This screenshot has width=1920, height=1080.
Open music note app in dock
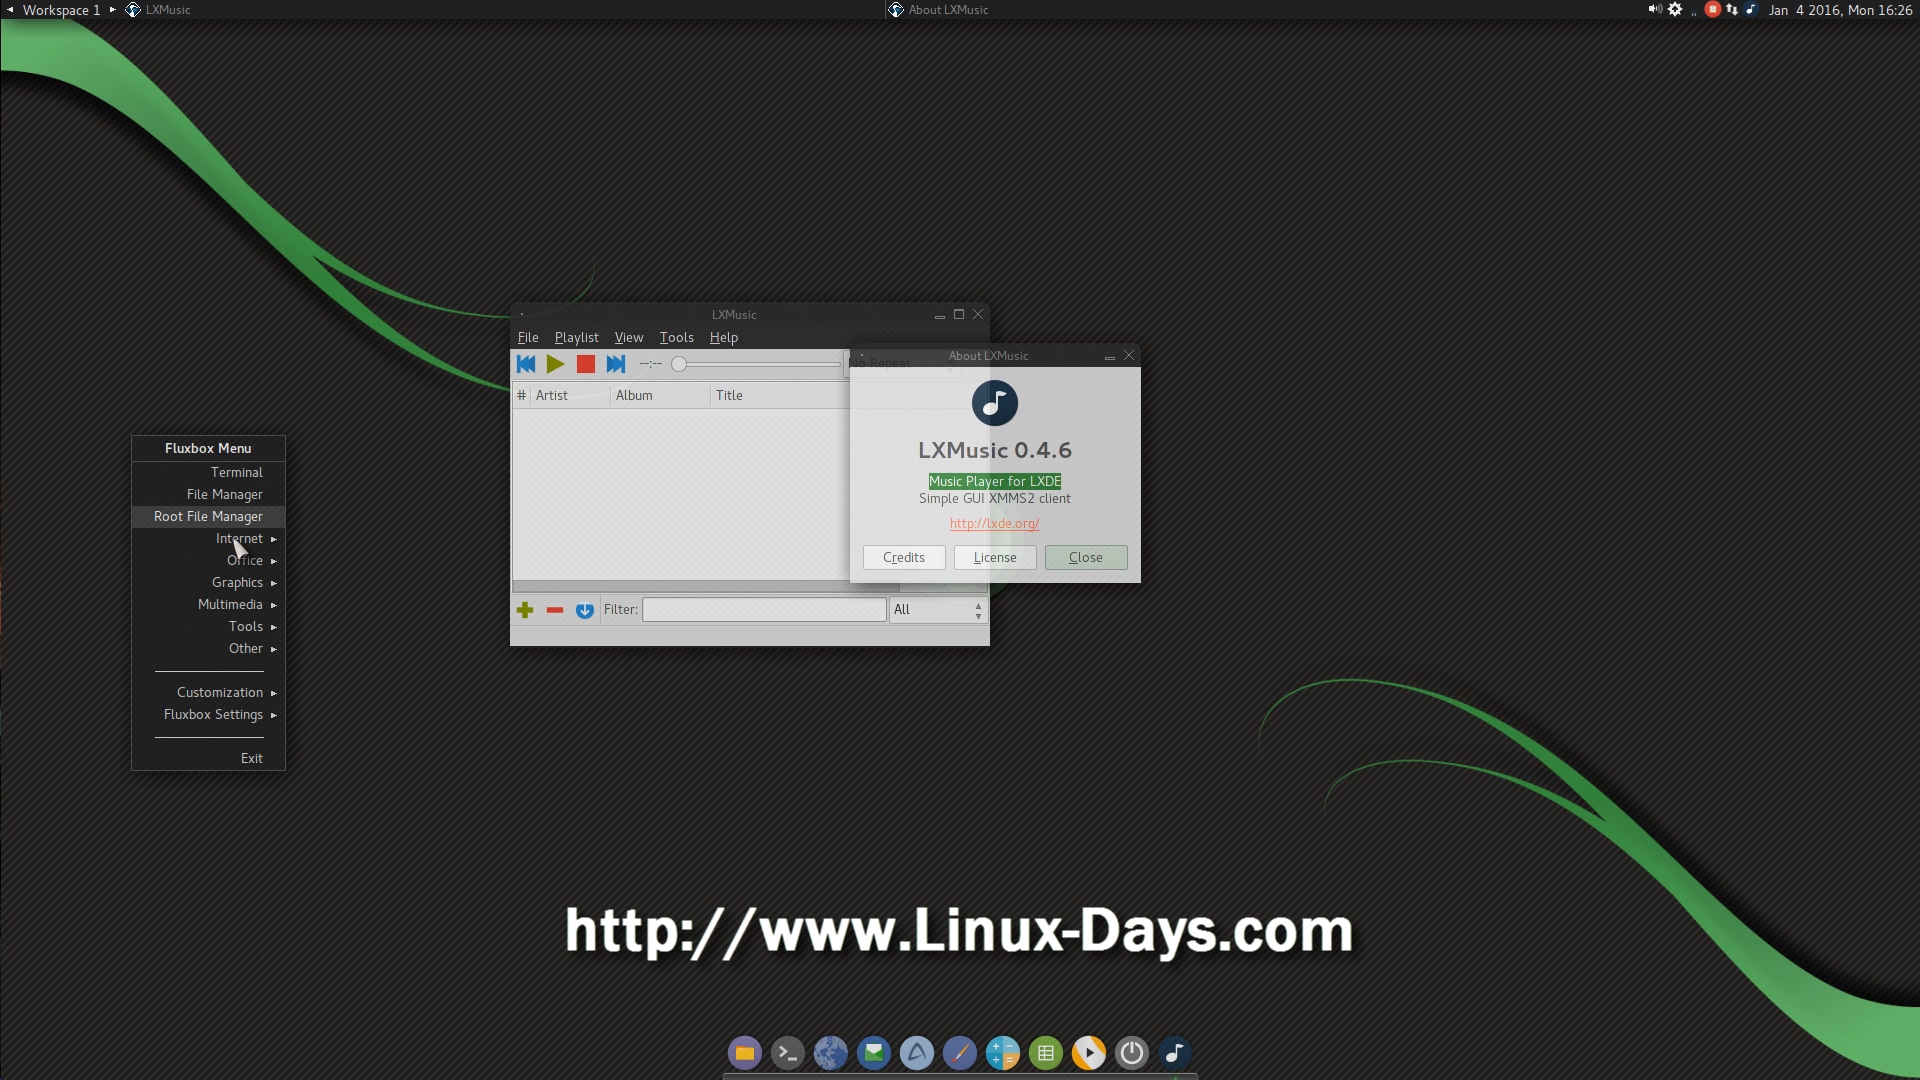pos(1175,1053)
